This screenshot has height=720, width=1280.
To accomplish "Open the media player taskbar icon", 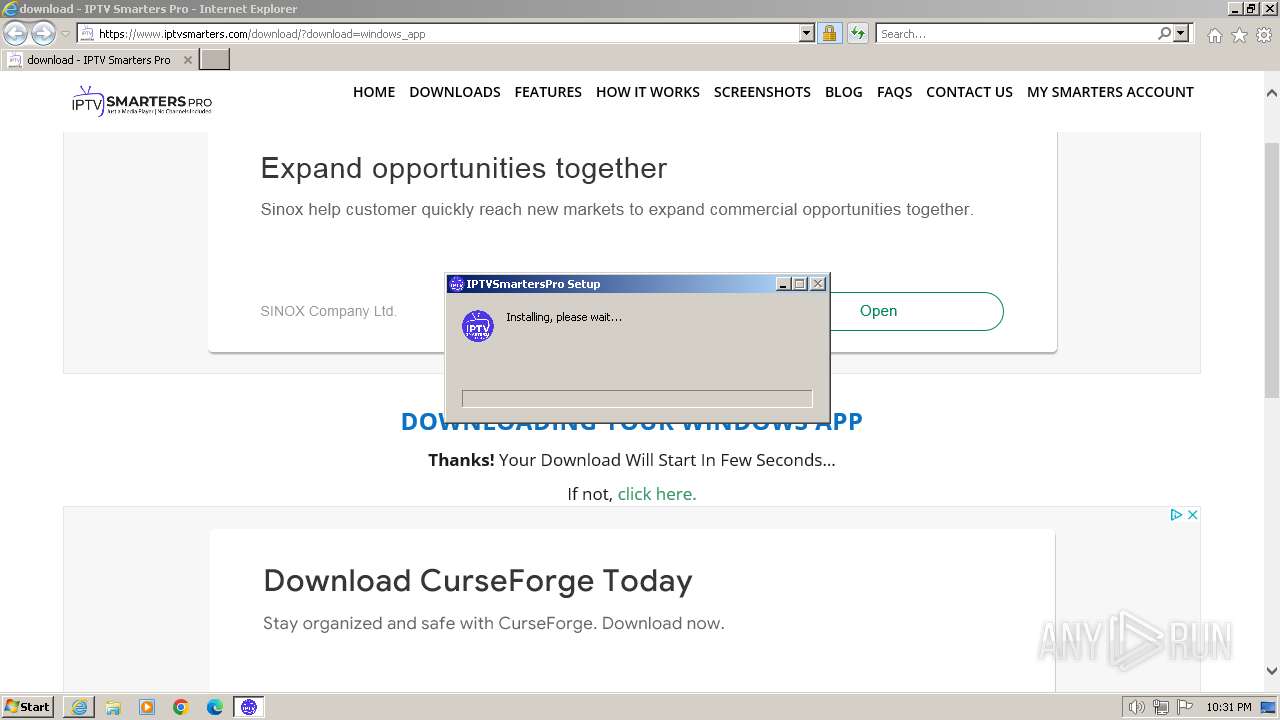I will click(x=147, y=707).
